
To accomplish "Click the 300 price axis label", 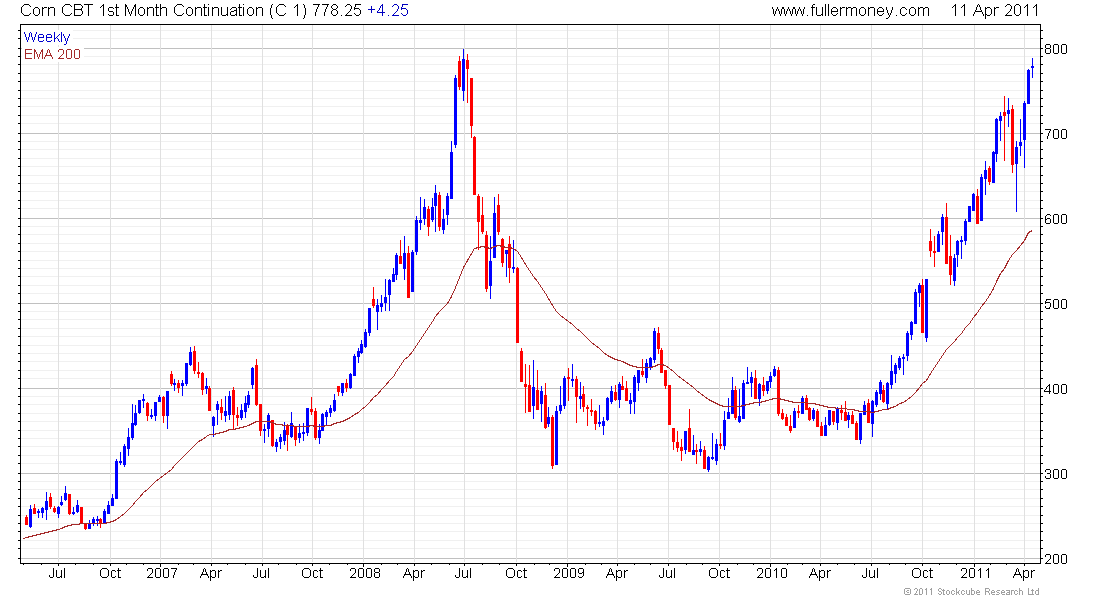I will [1056, 474].
